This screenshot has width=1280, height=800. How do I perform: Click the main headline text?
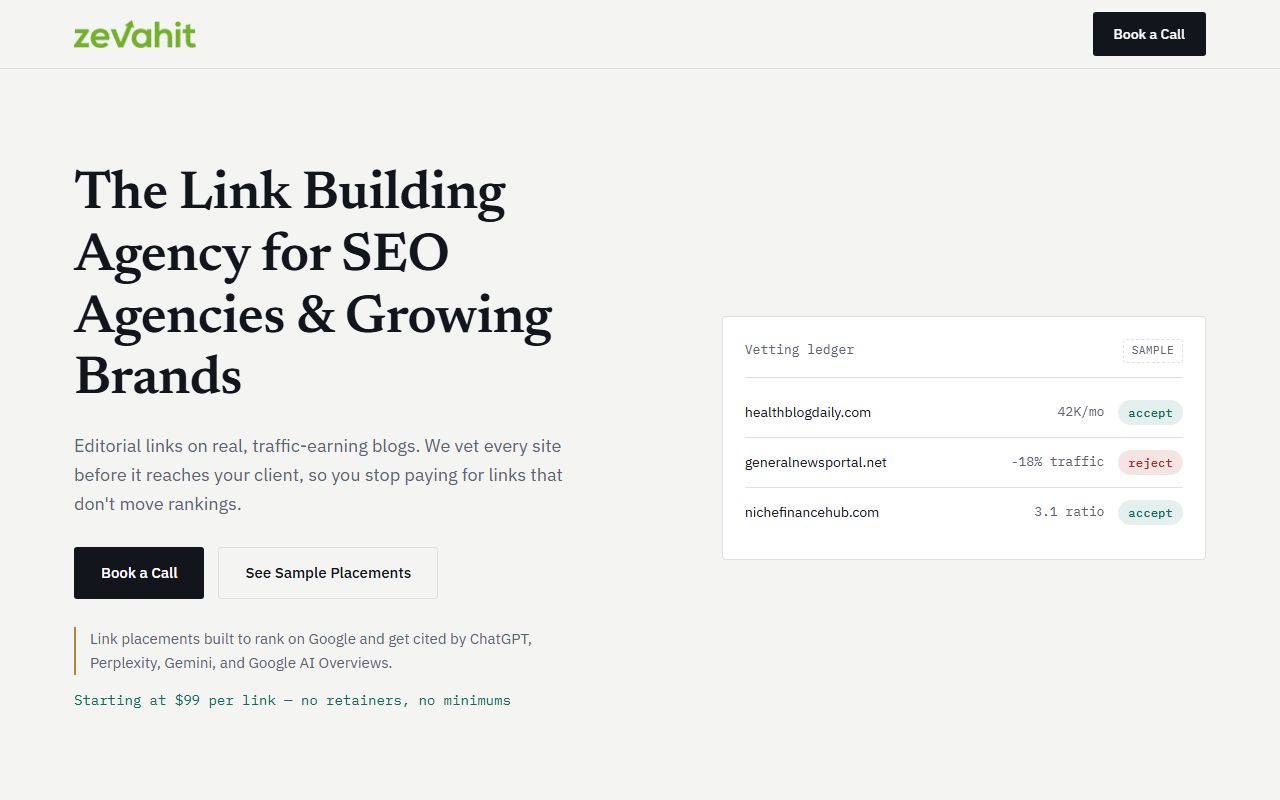pyautogui.click(x=314, y=283)
